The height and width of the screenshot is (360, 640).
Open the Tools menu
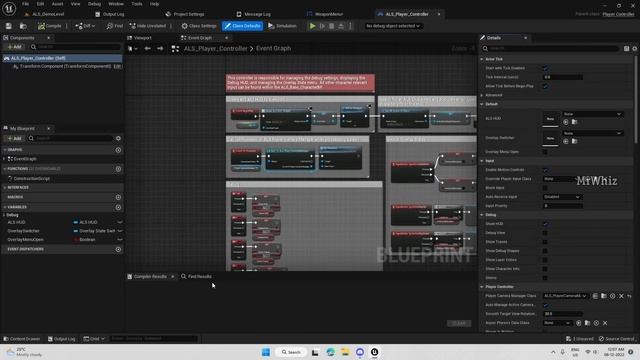pos(137,4)
